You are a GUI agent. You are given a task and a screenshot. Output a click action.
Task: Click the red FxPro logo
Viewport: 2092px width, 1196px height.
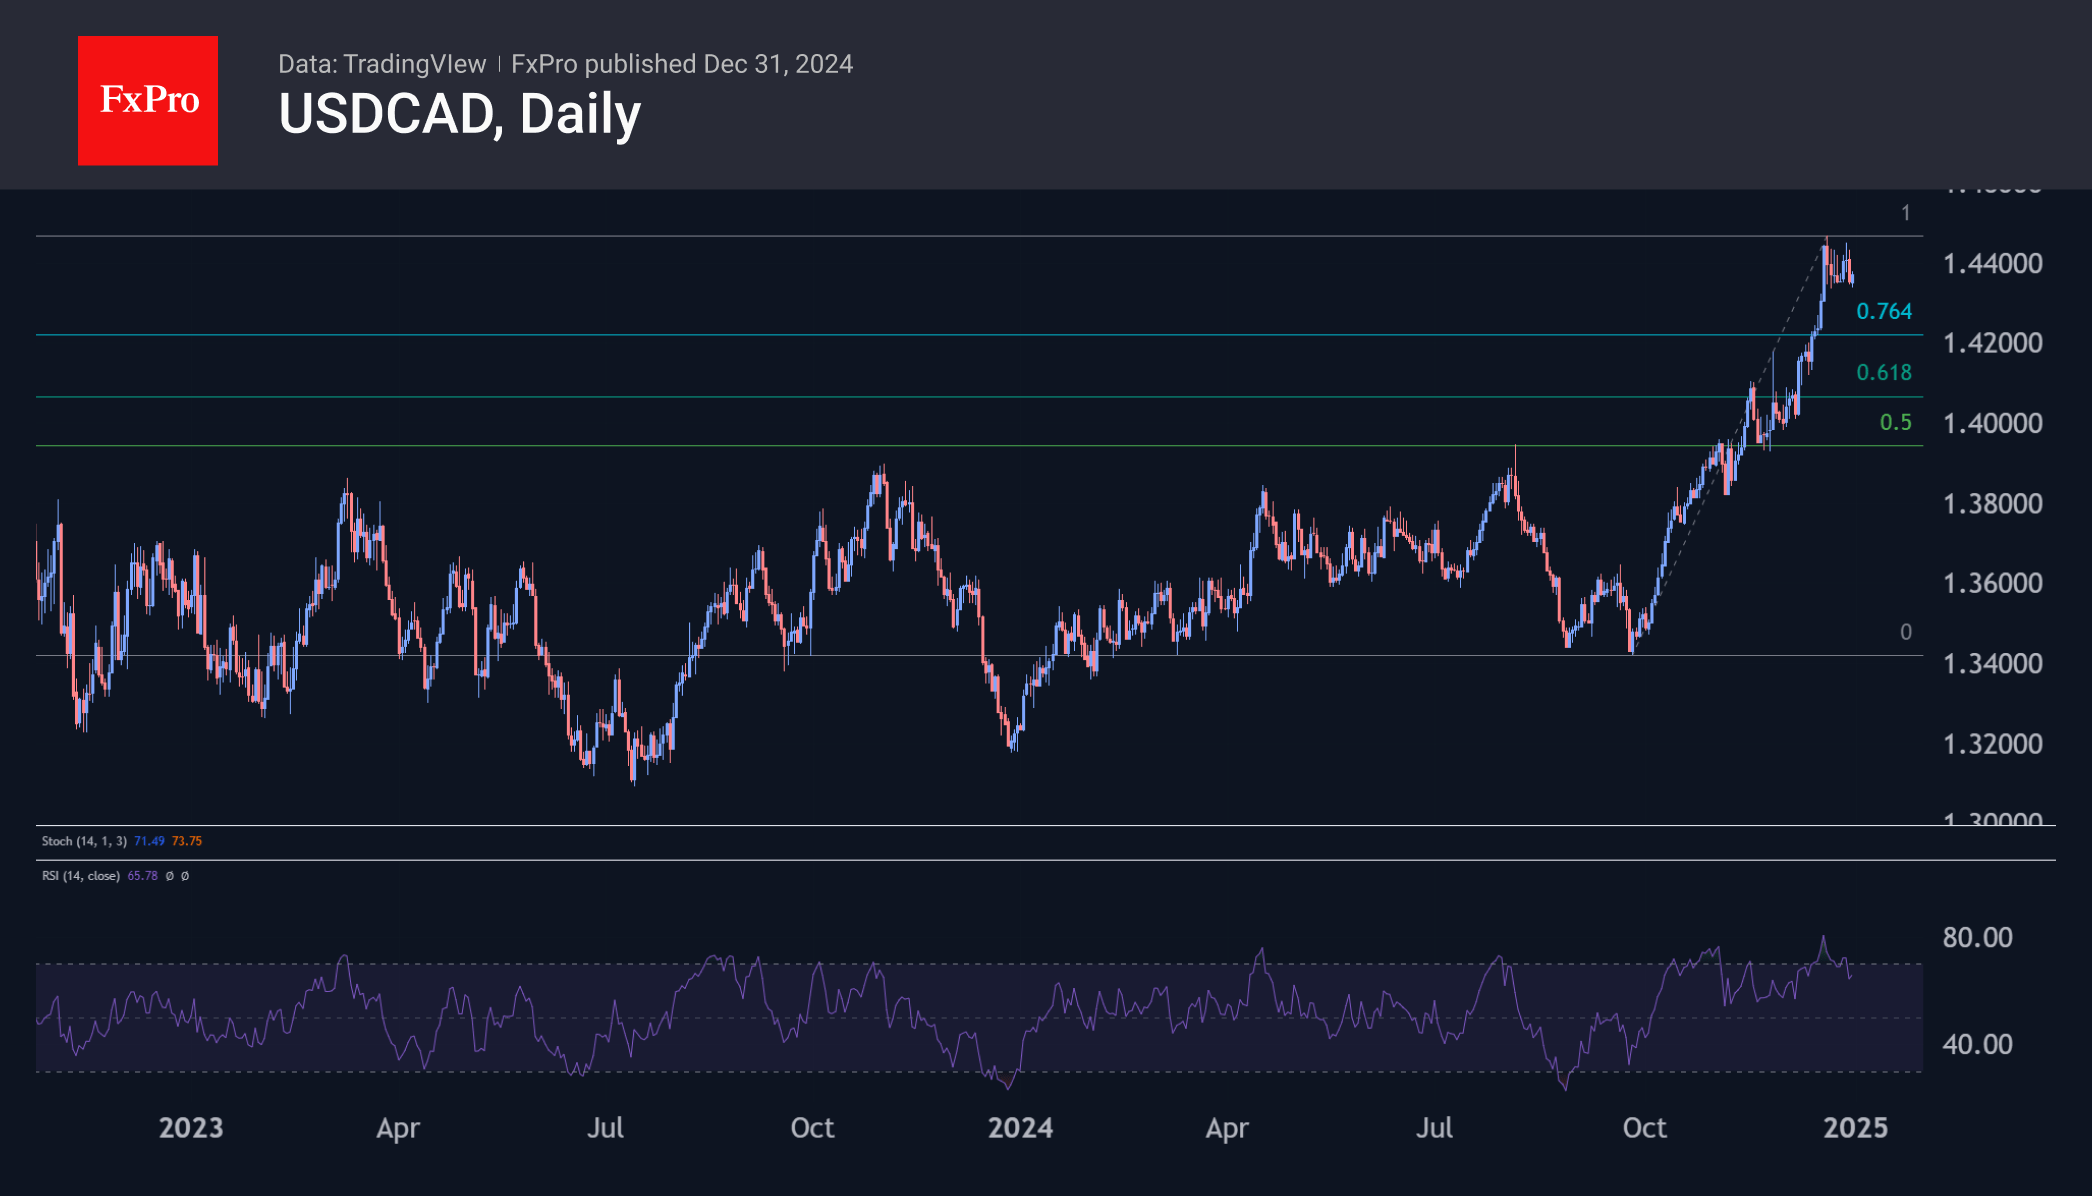(148, 100)
